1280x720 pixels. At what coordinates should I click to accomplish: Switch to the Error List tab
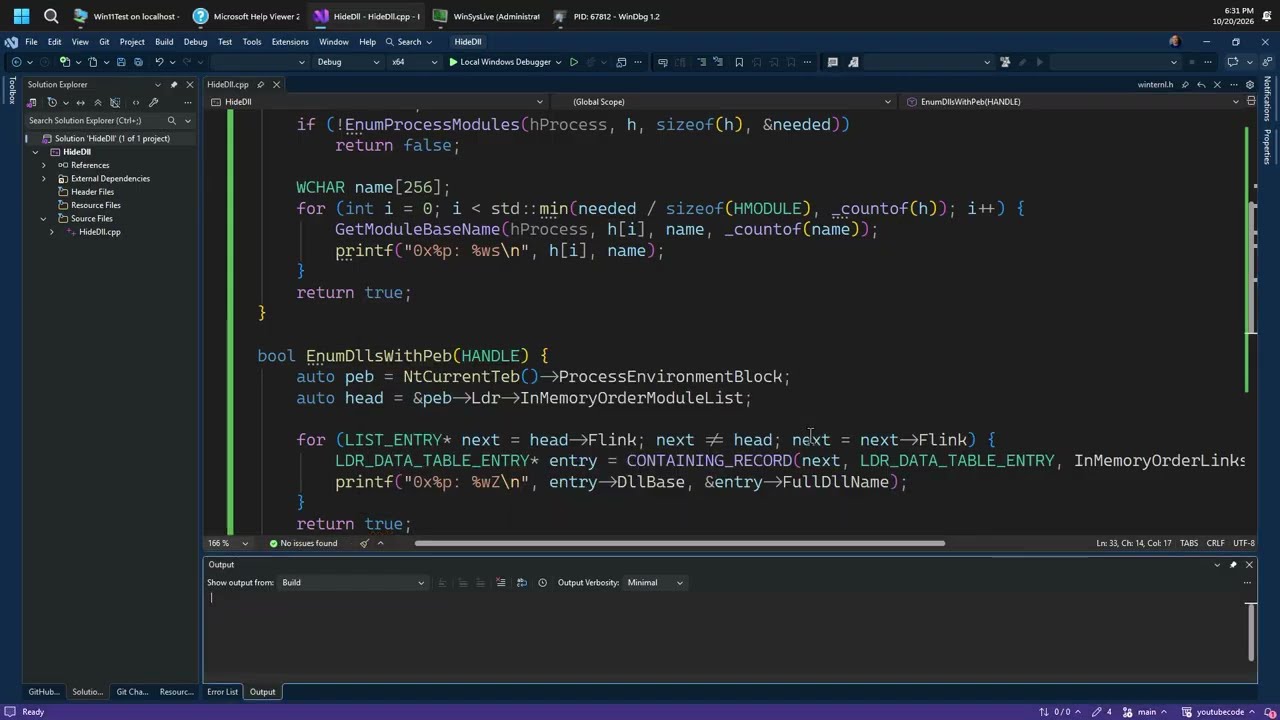[222, 692]
